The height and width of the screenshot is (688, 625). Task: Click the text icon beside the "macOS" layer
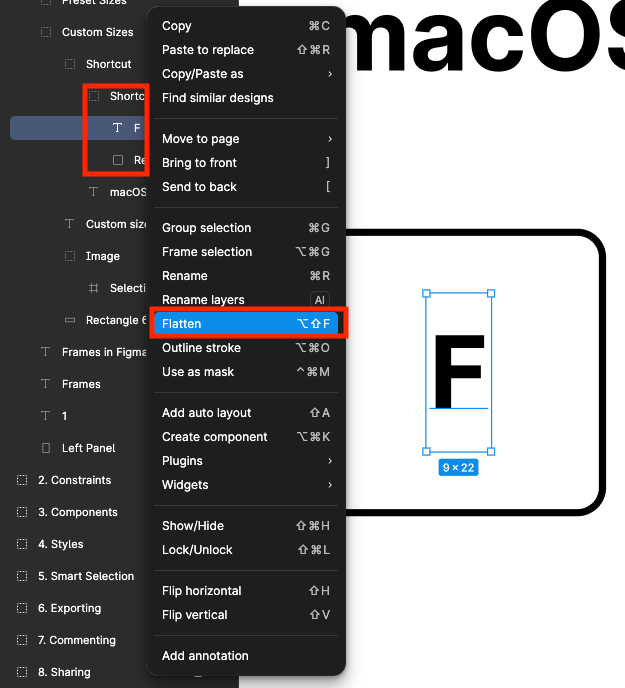94,192
